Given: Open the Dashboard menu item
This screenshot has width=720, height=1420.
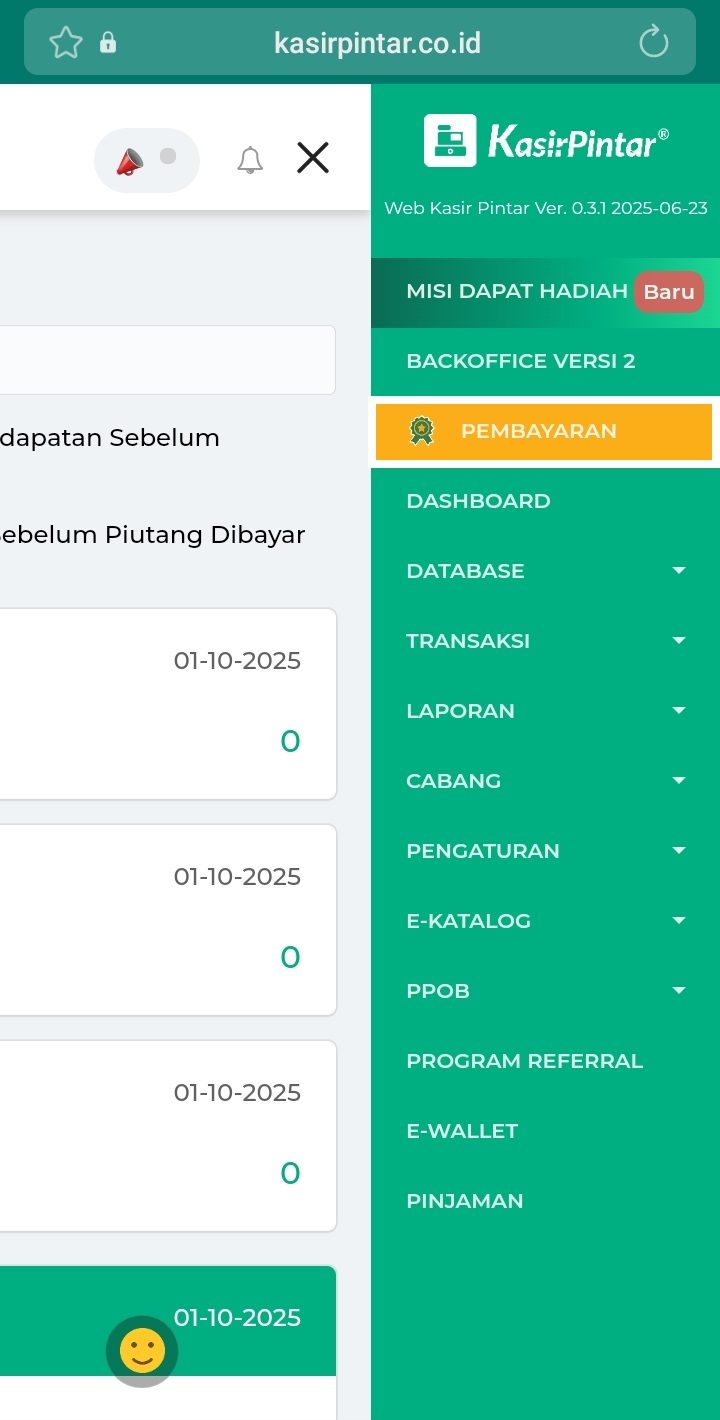Looking at the screenshot, I should pos(478,501).
